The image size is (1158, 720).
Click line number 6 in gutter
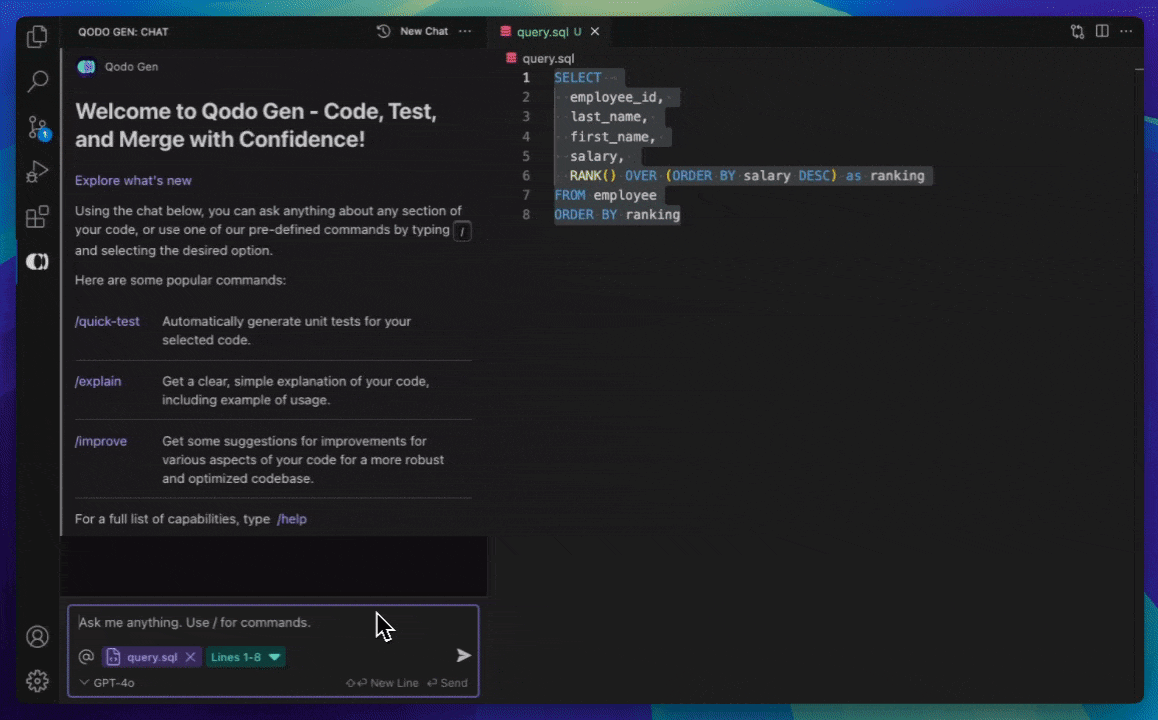point(526,176)
